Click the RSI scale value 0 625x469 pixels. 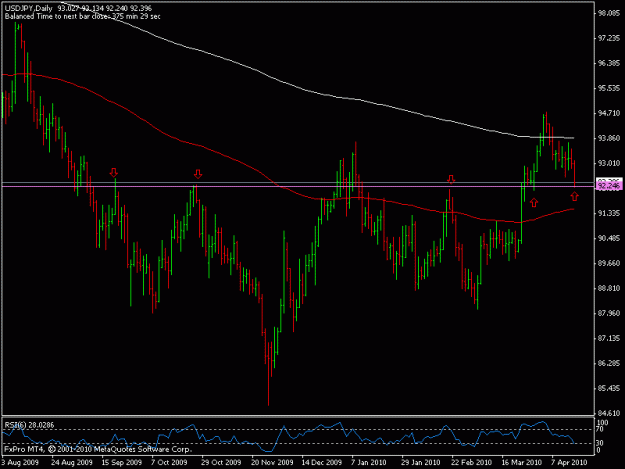(599, 450)
